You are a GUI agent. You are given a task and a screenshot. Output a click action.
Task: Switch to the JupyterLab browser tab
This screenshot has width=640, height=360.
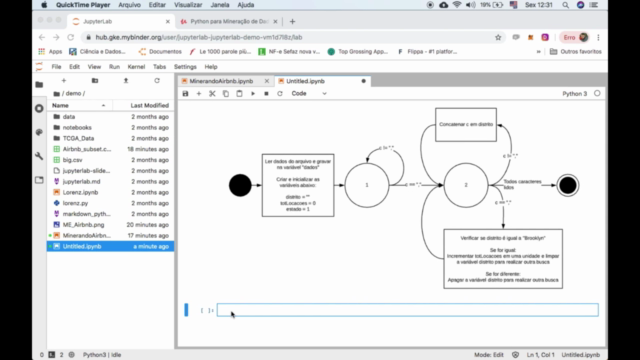120,21
